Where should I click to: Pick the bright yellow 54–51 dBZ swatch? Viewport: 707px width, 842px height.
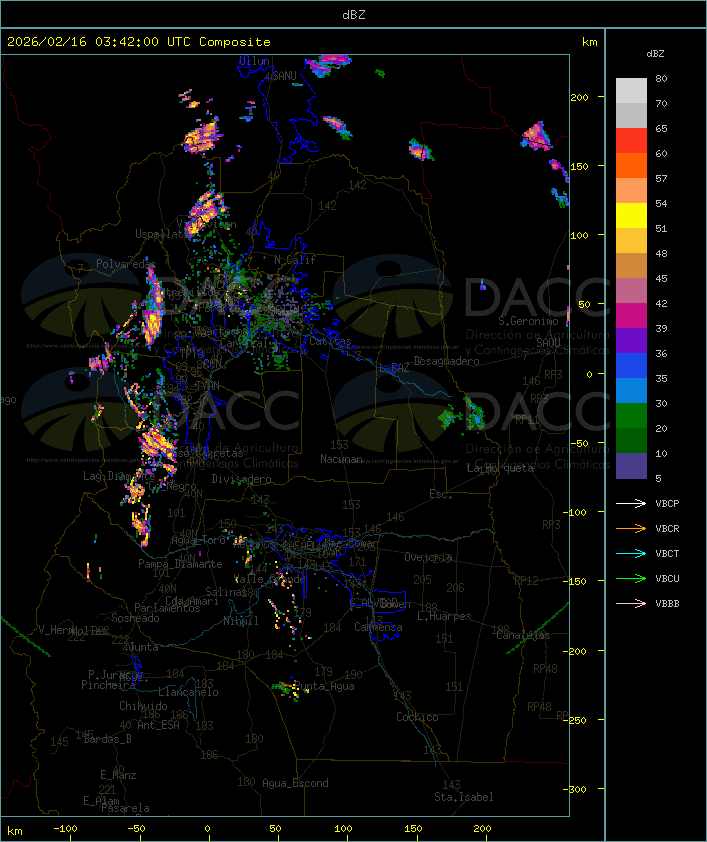pos(631,215)
